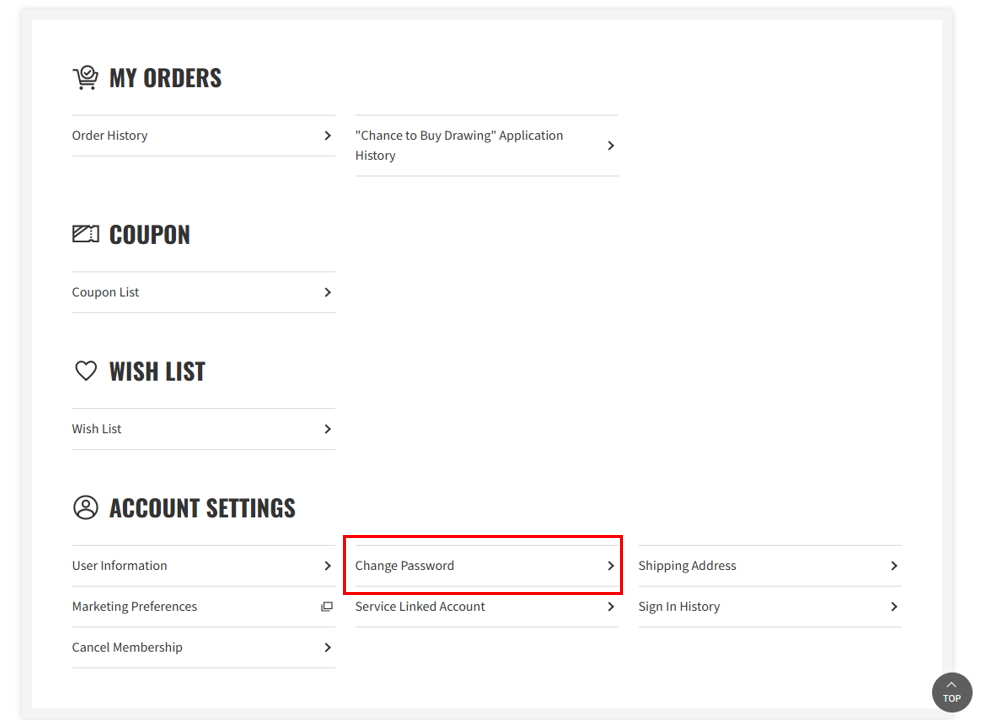Click the external window icon beside Marketing Preferences
This screenshot has height=720, width=981.
pos(327,607)
